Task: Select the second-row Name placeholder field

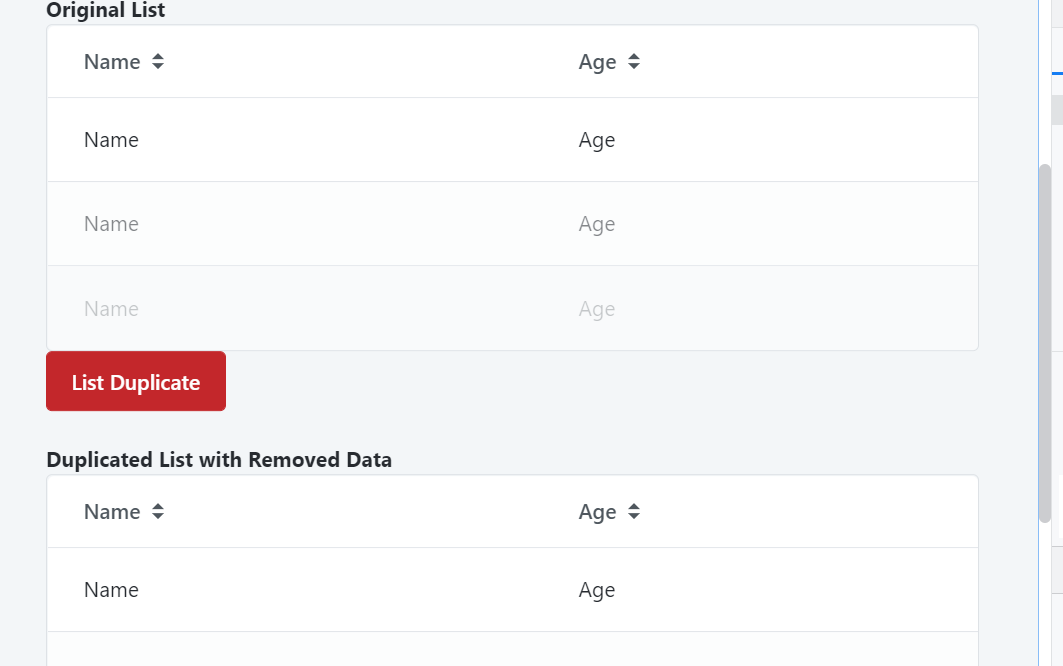Action: (111, 223)
